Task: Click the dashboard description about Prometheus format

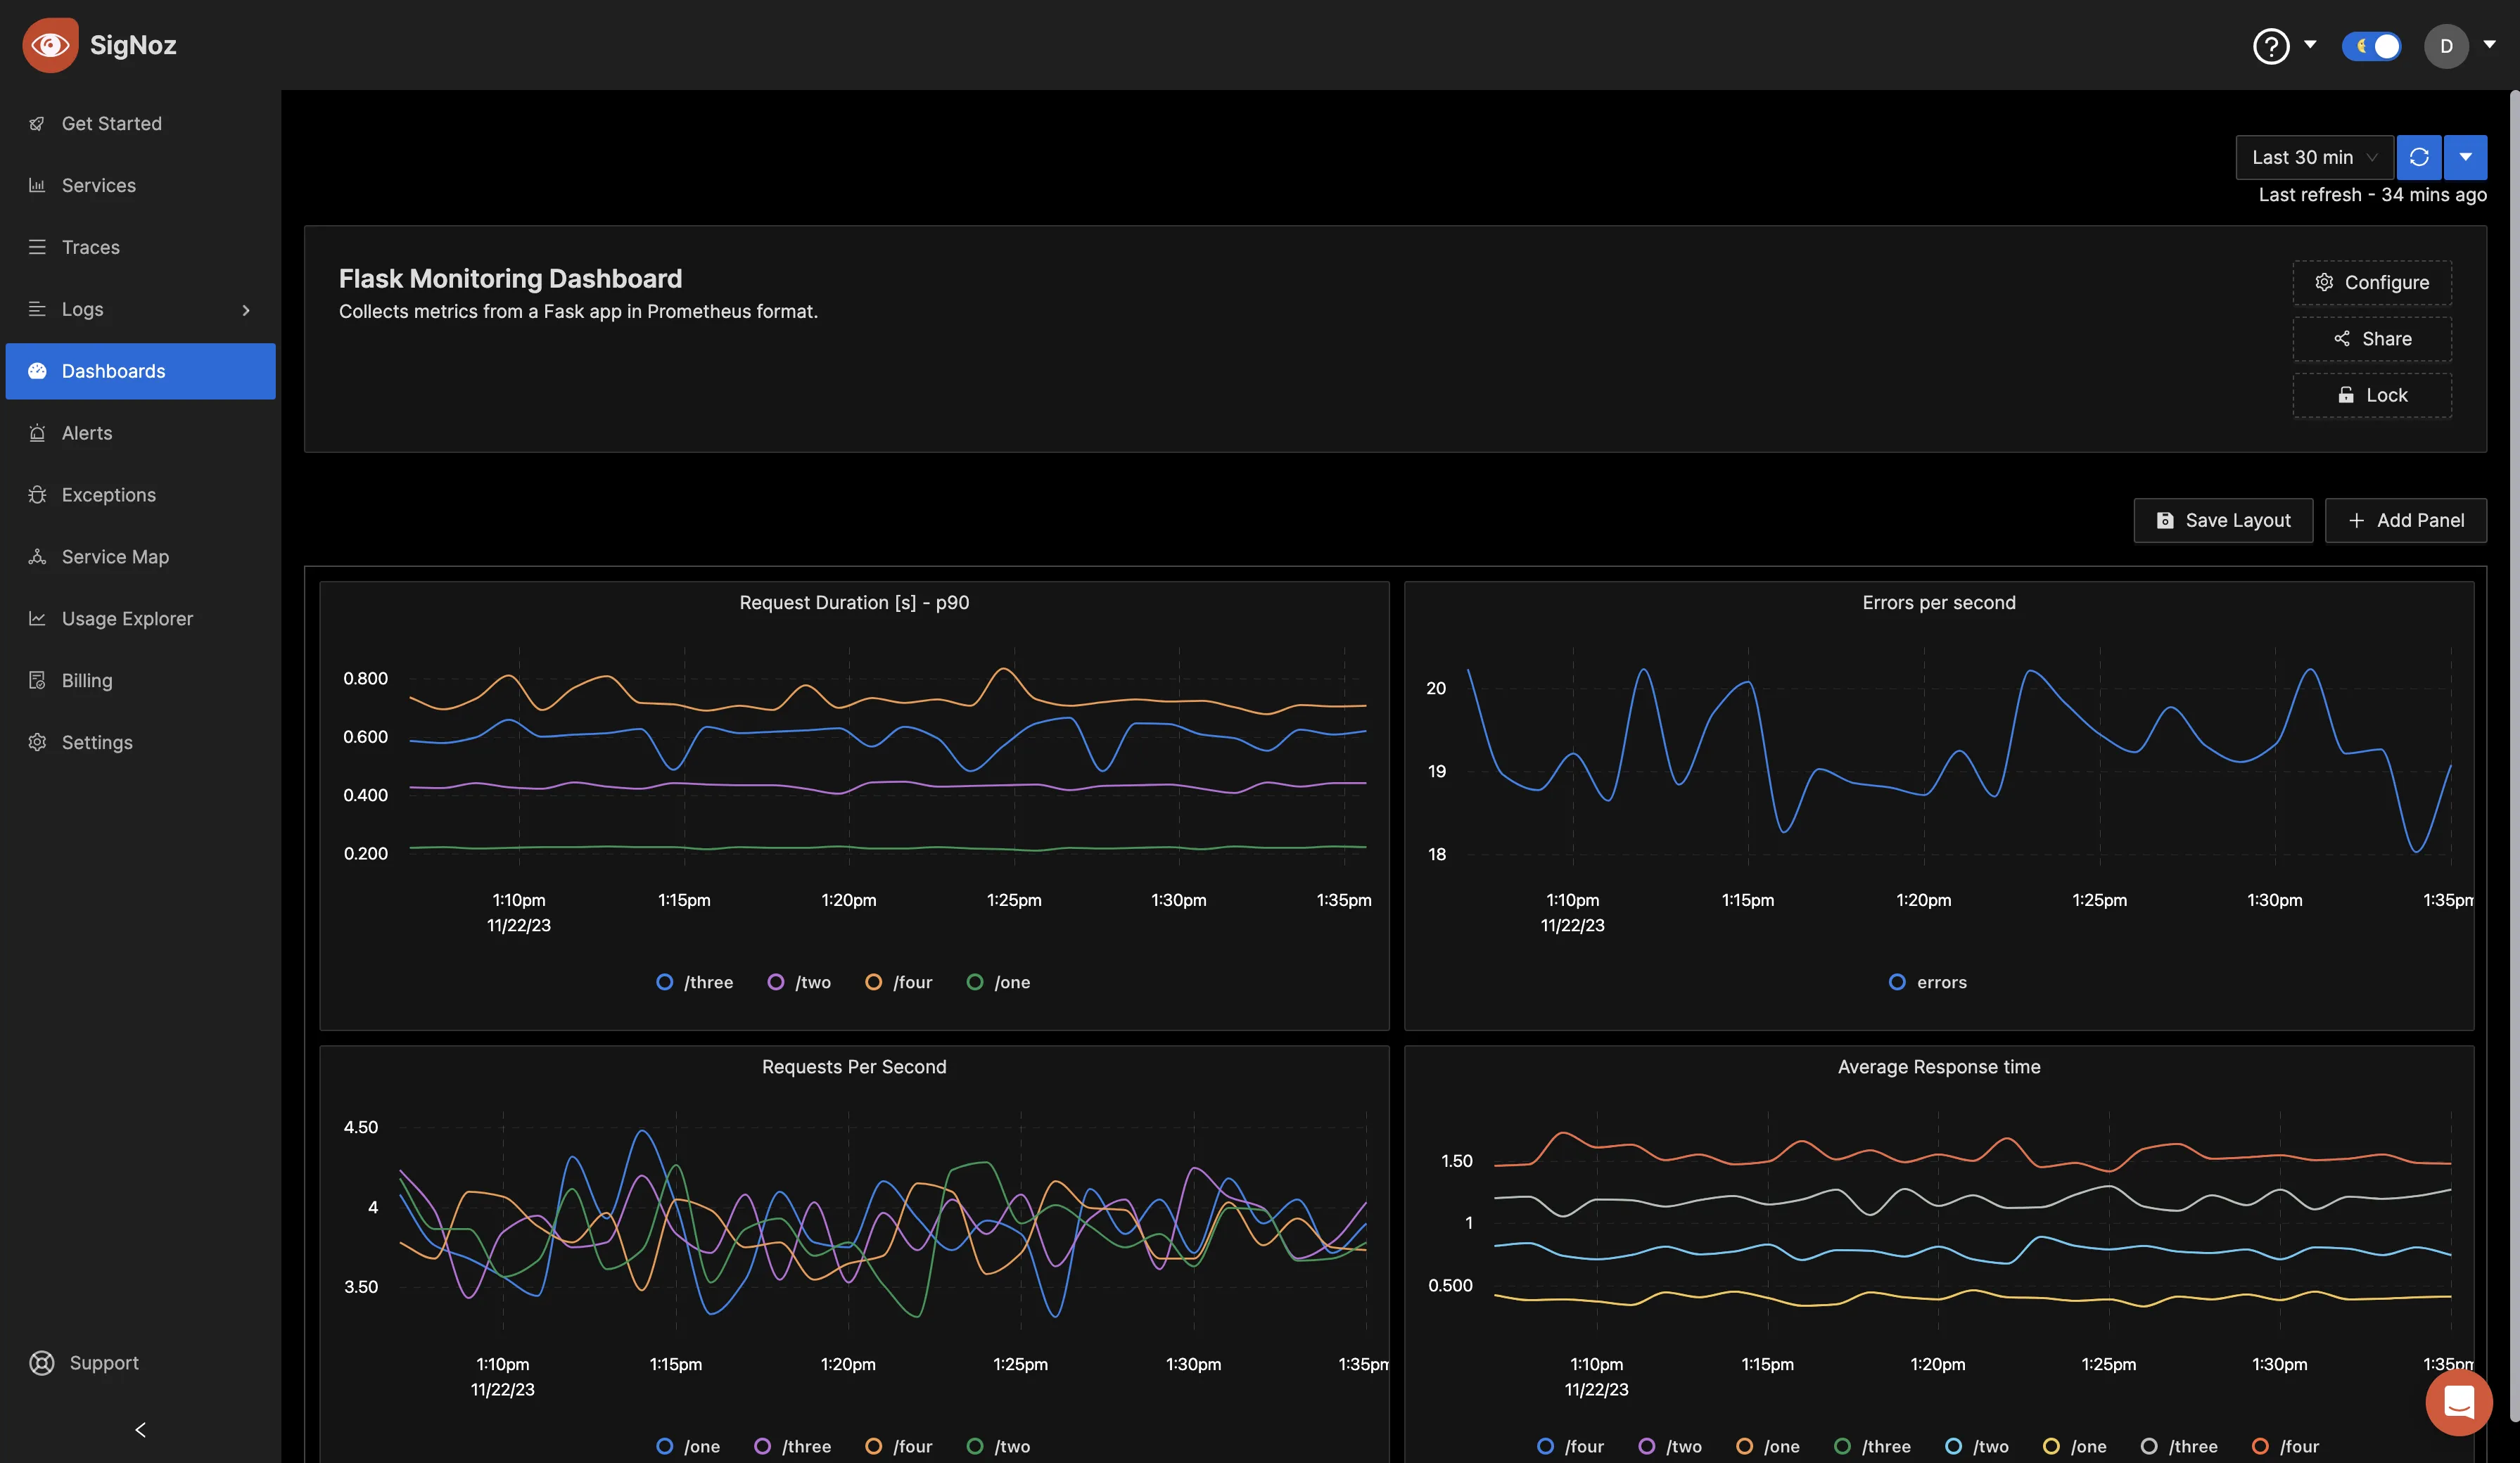Action: (x=578, y=312)
